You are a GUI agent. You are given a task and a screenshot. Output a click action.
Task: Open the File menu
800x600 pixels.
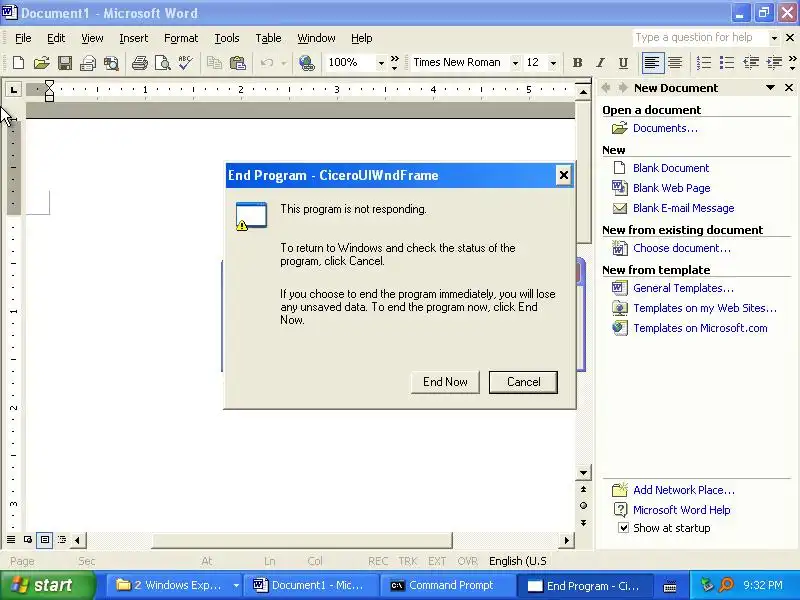tap(23, 38)
